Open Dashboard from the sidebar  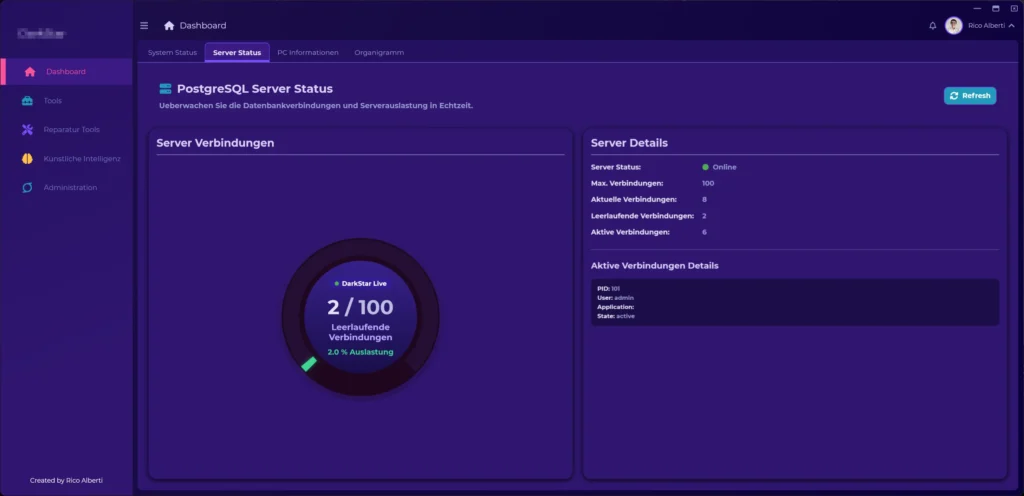67,72
